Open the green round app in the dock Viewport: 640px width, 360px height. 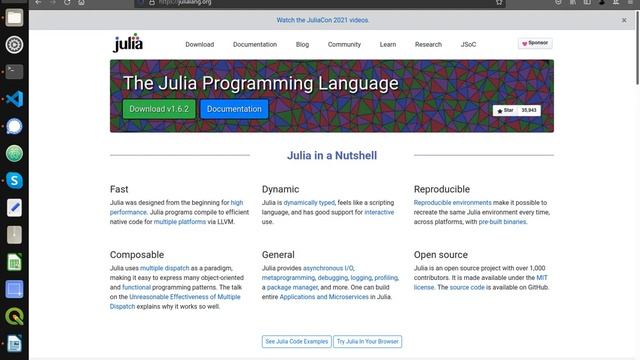point(14,153)
